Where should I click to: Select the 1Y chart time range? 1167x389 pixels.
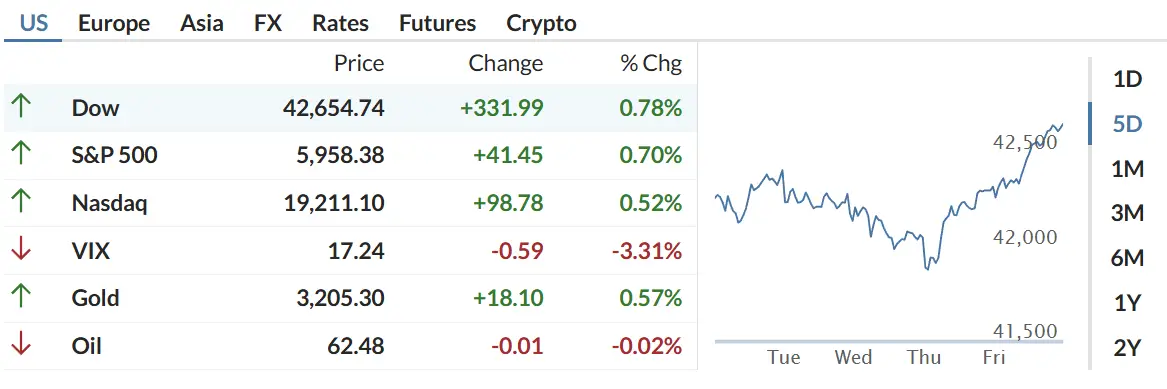click(1128, 303)
